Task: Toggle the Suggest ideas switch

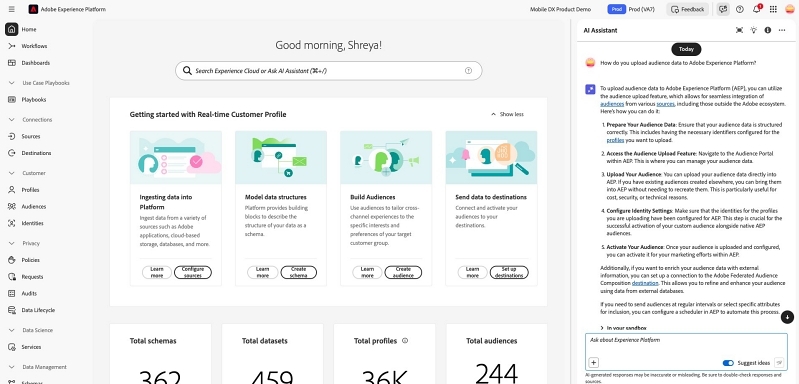Action: coord(728,363)
